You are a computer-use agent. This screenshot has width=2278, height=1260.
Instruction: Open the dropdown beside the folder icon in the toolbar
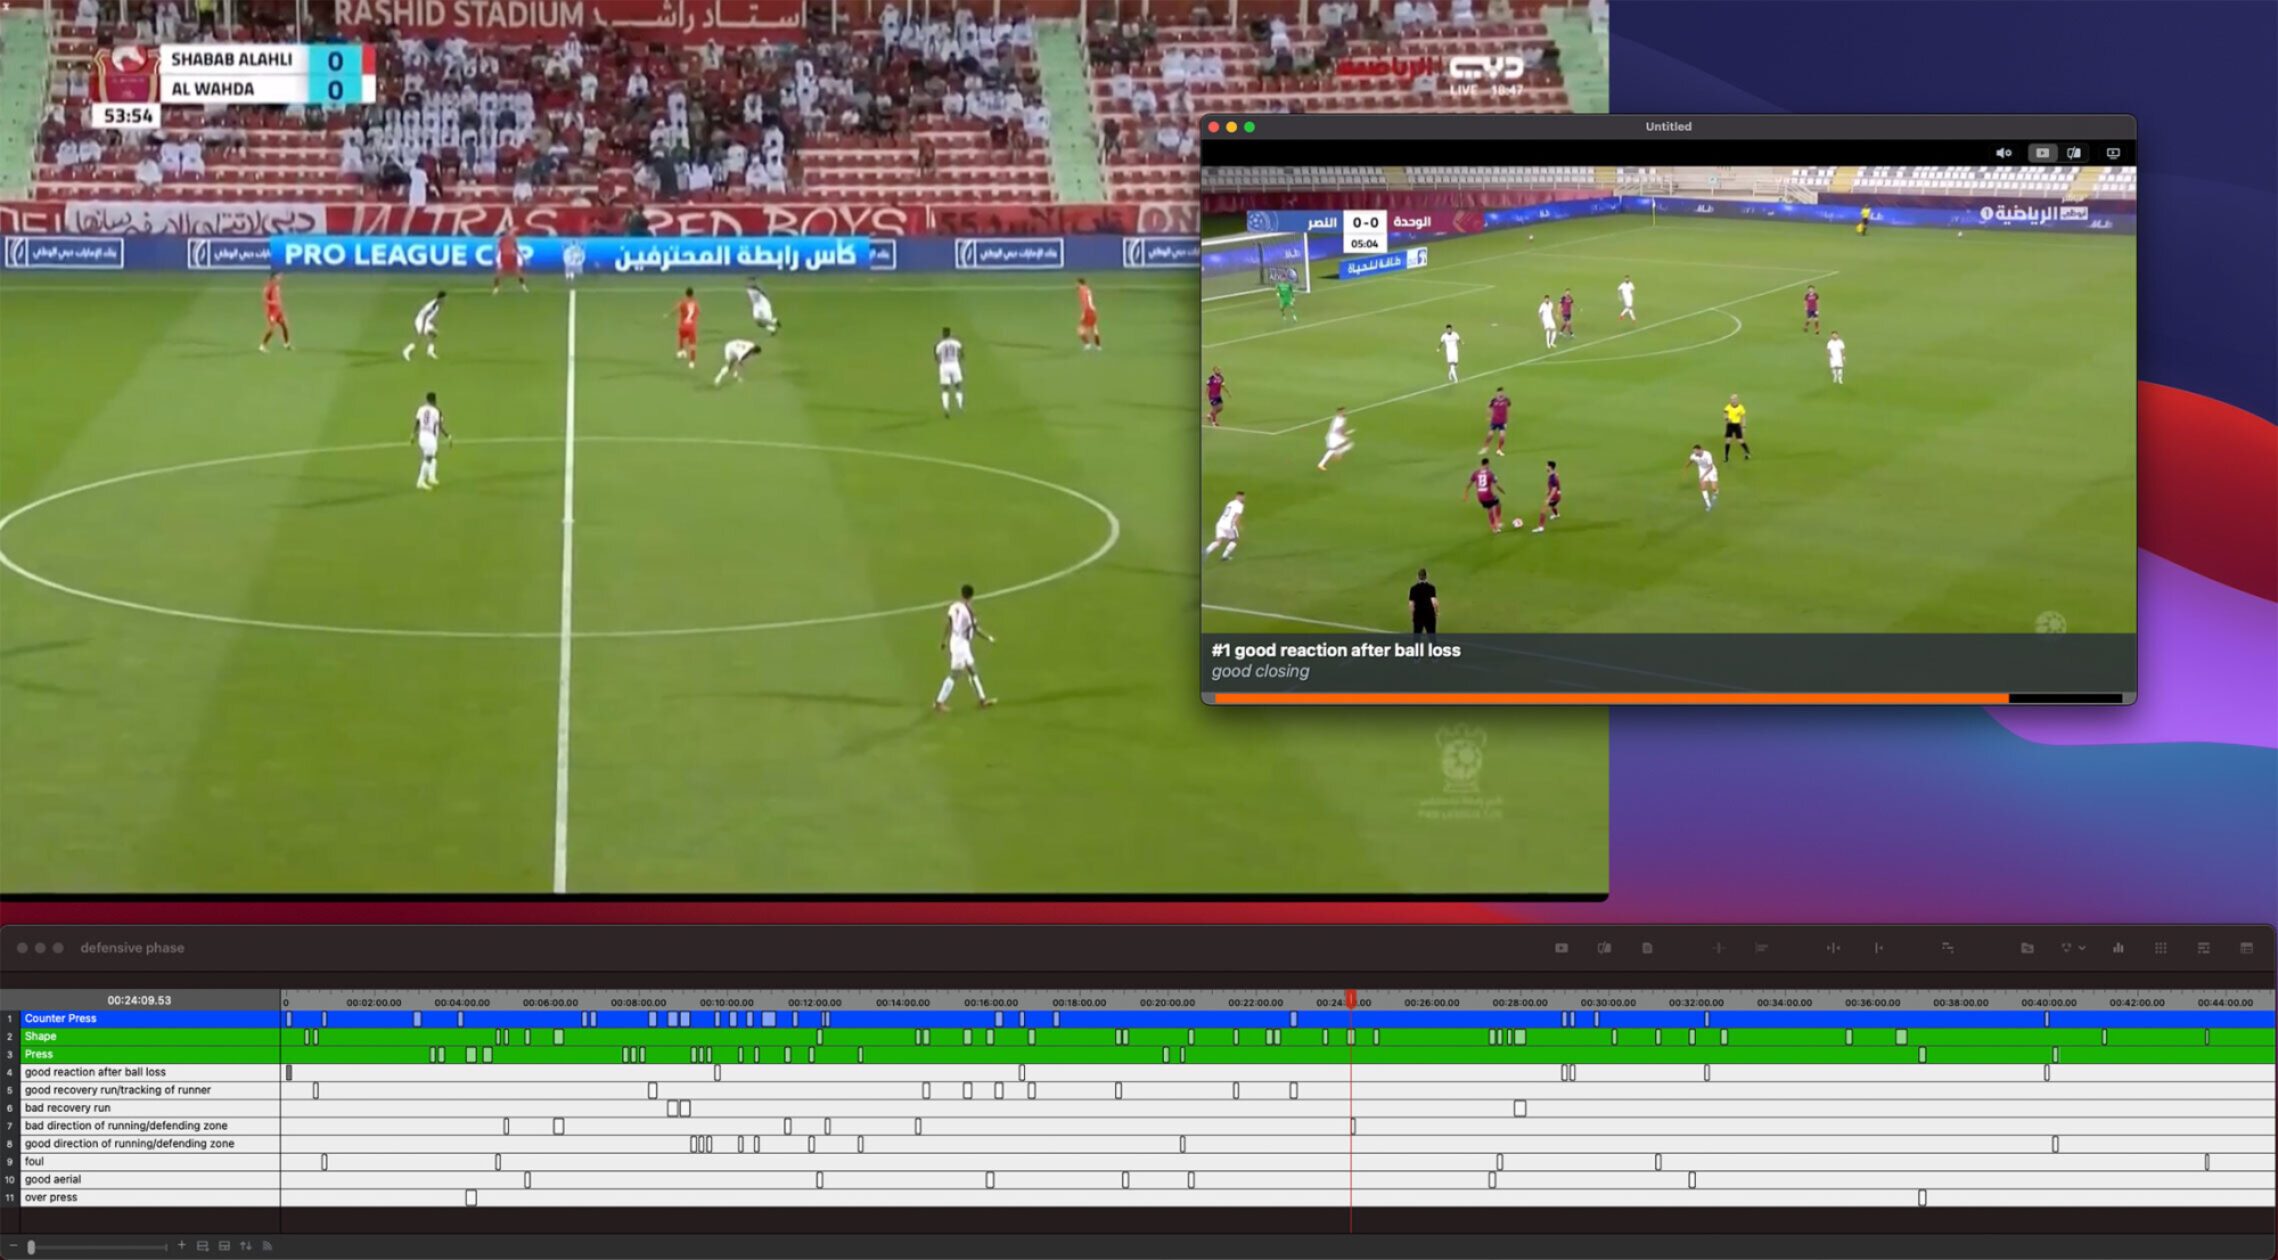coord(2083,947)
